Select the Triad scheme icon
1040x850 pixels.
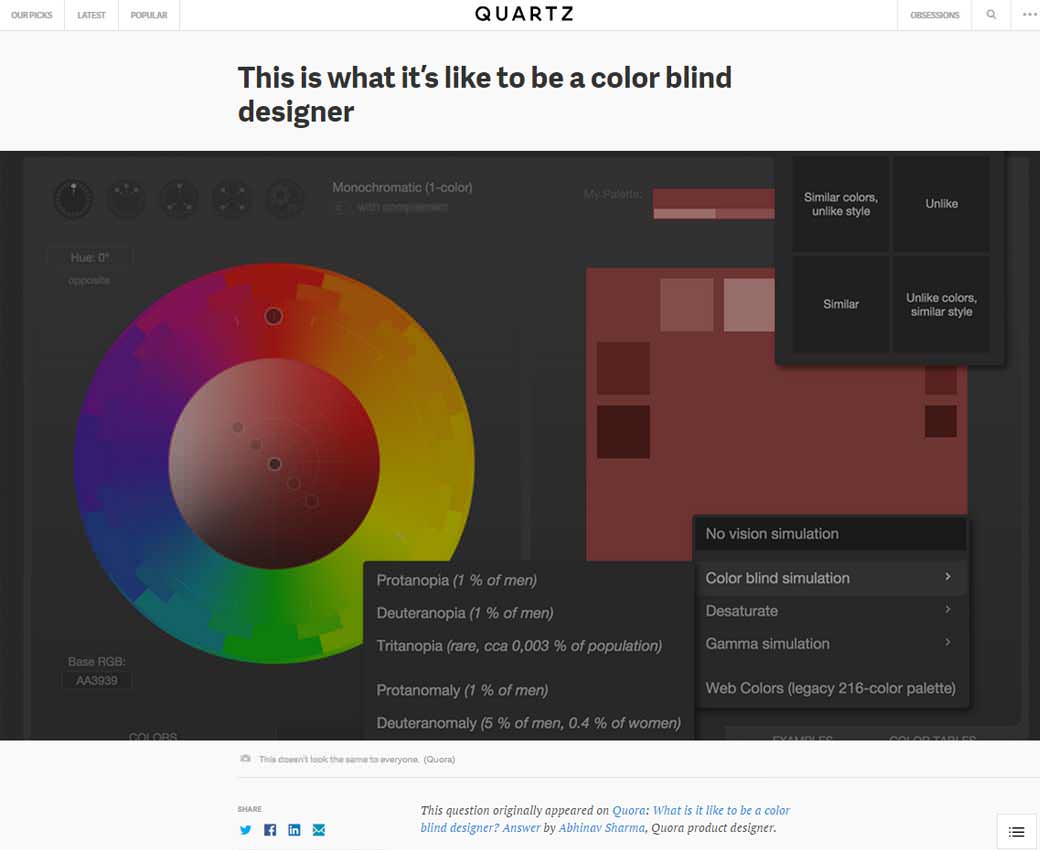tap(179, 198)
